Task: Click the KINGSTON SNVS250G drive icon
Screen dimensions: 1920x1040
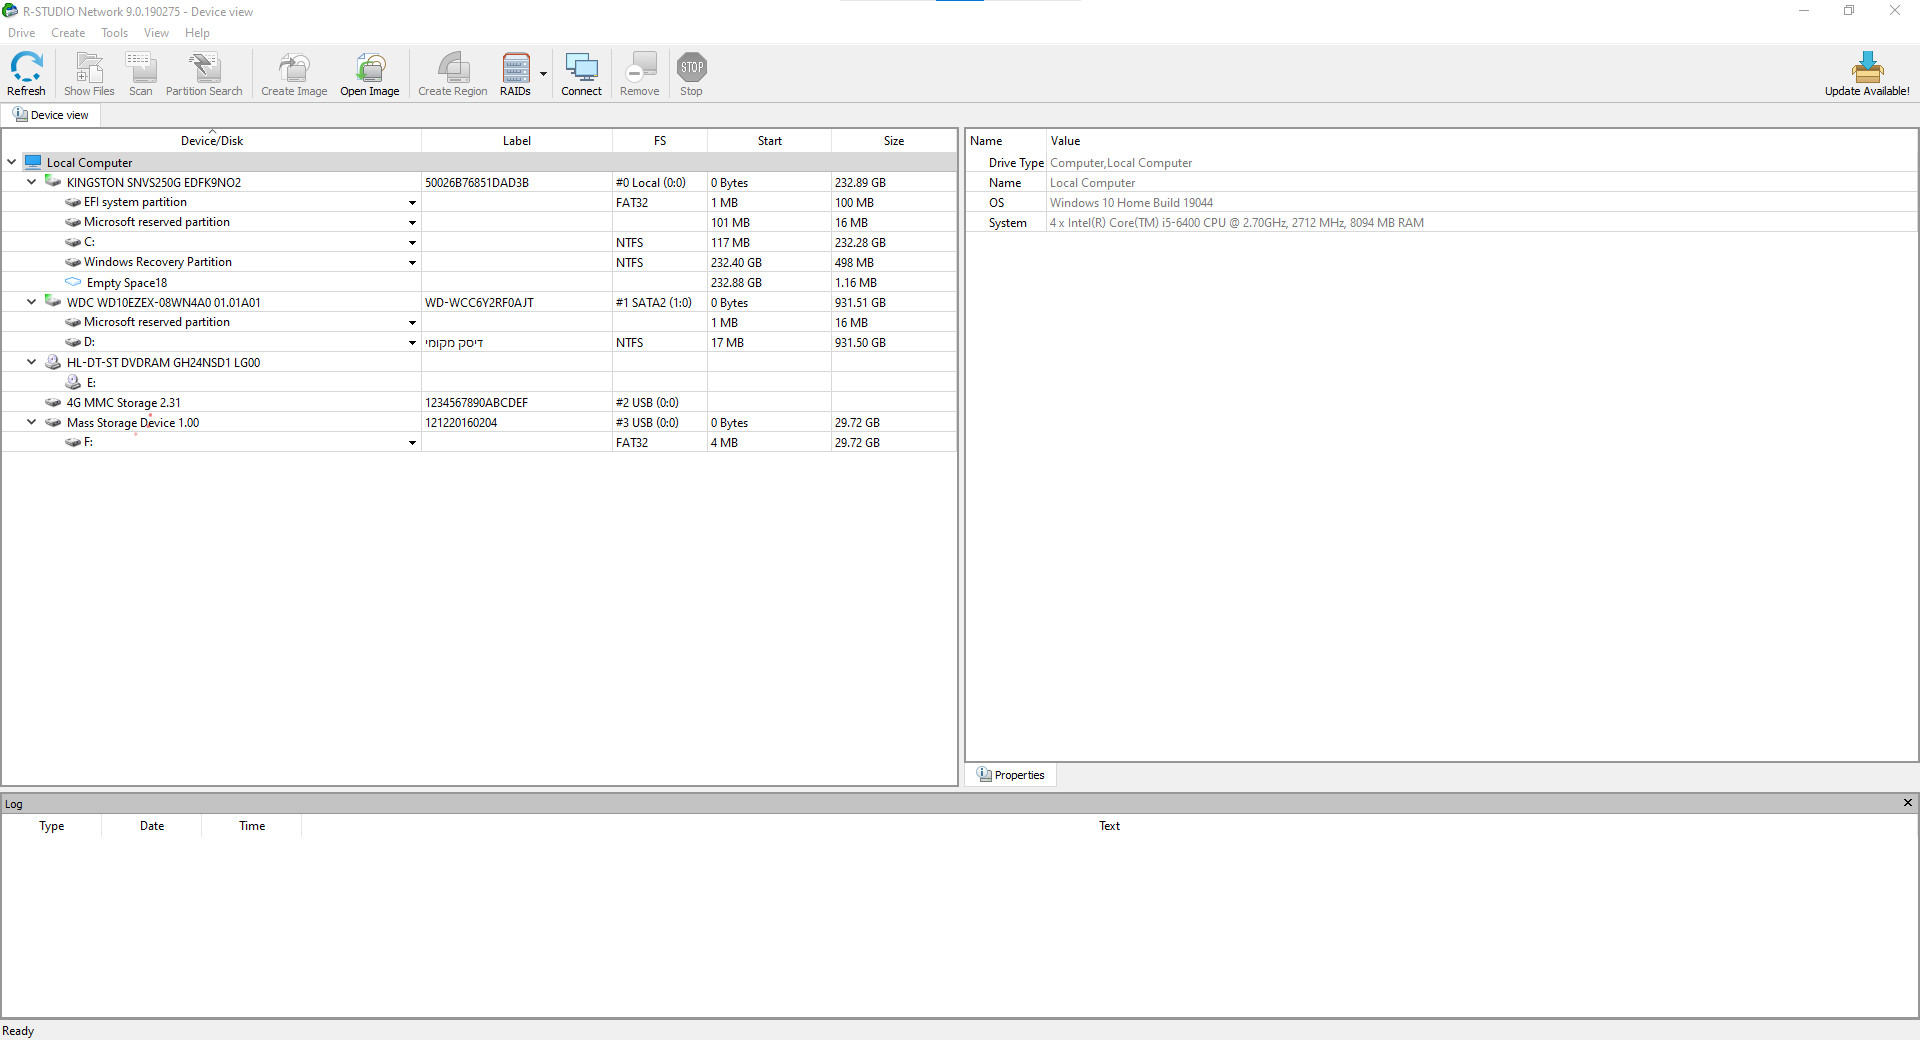Action: [x=53, y=182]
